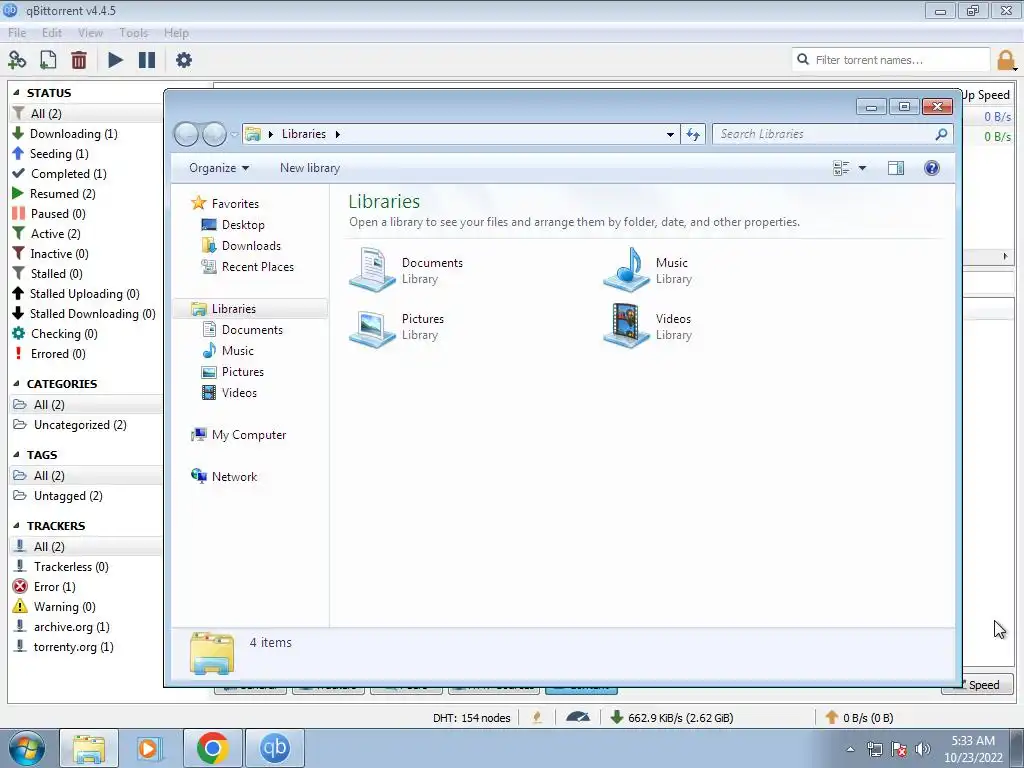Click the red trash delete icon in qBittorrent
The width and height of the screenshot is (1024, 768).
pyautogui.click(x=79, y=60)
